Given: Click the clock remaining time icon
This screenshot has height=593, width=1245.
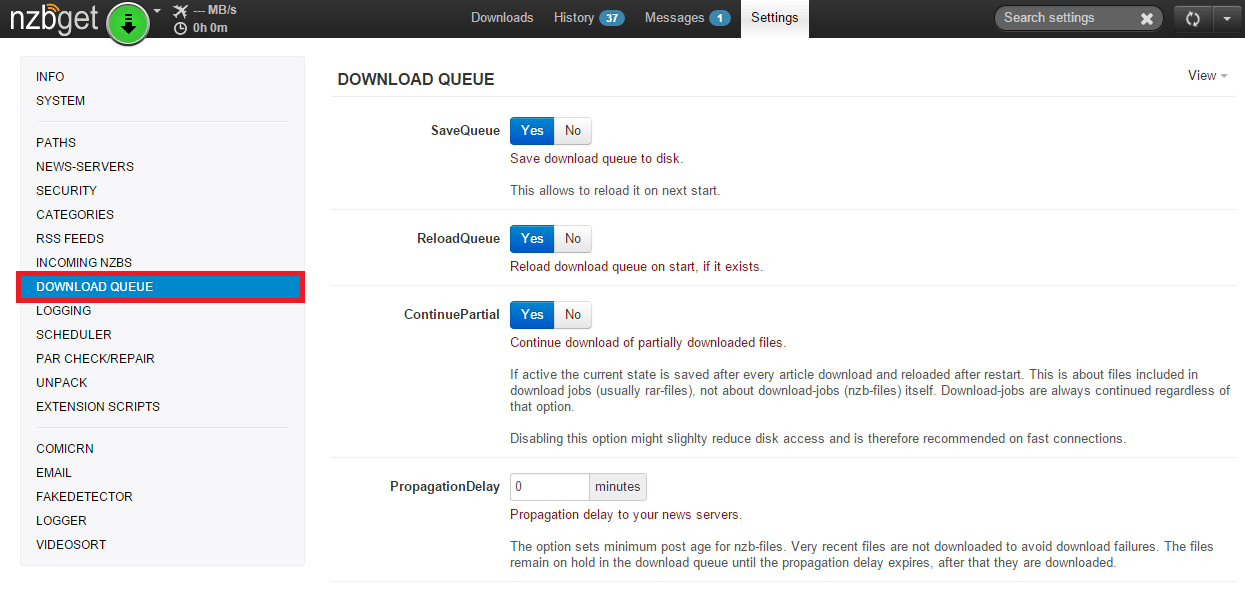Looking at the screenshot, I should click(180, 28).
